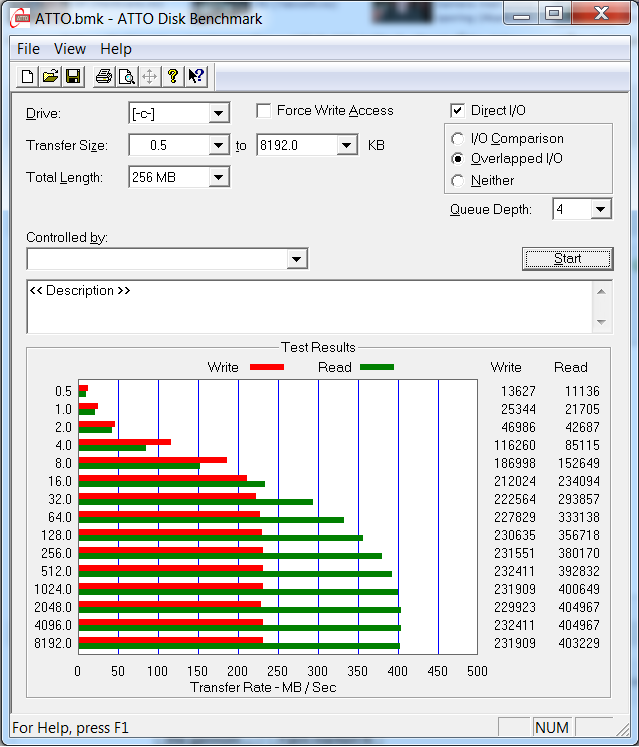Click the red Write legend swatch

267,367
